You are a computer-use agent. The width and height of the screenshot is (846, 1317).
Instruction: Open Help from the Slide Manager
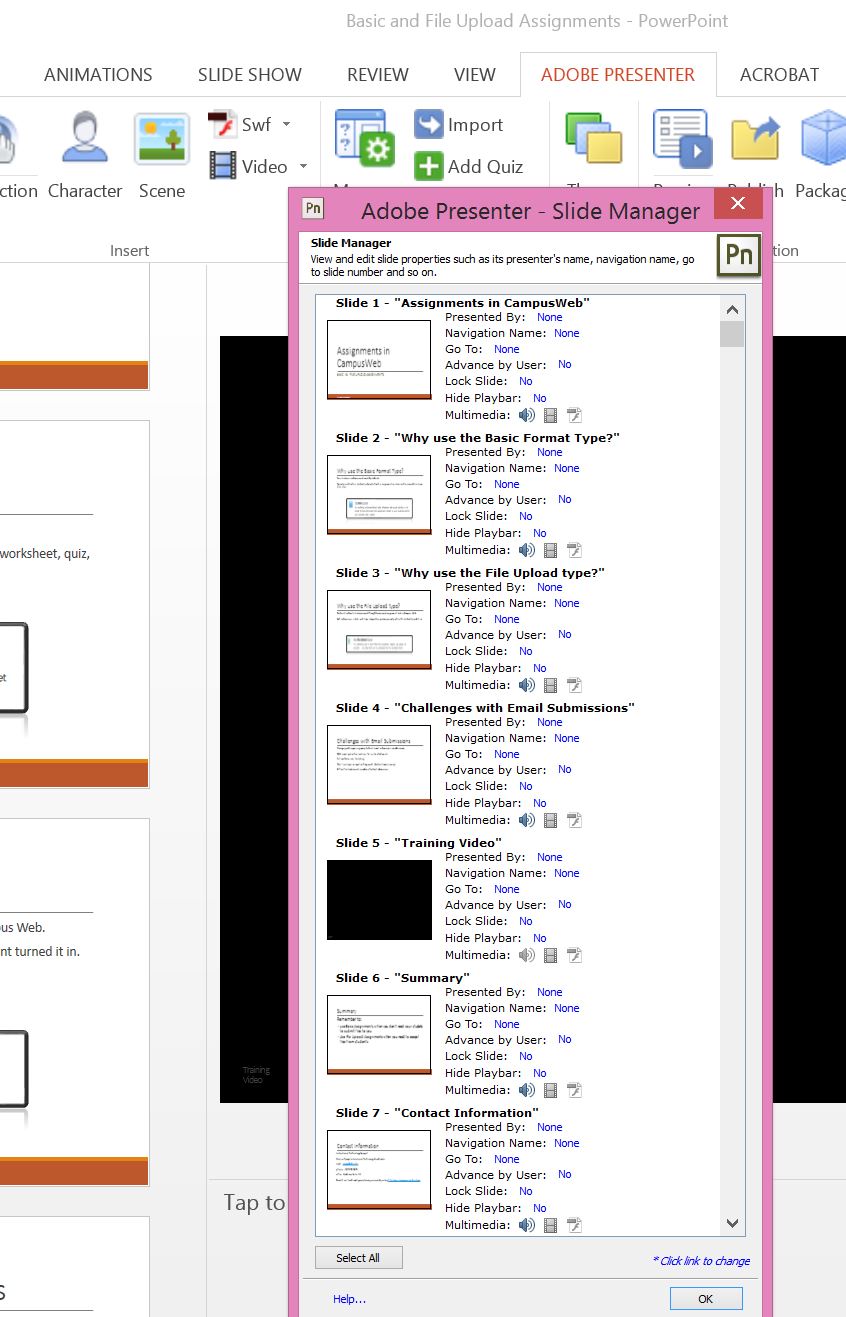click(348, 1297)
